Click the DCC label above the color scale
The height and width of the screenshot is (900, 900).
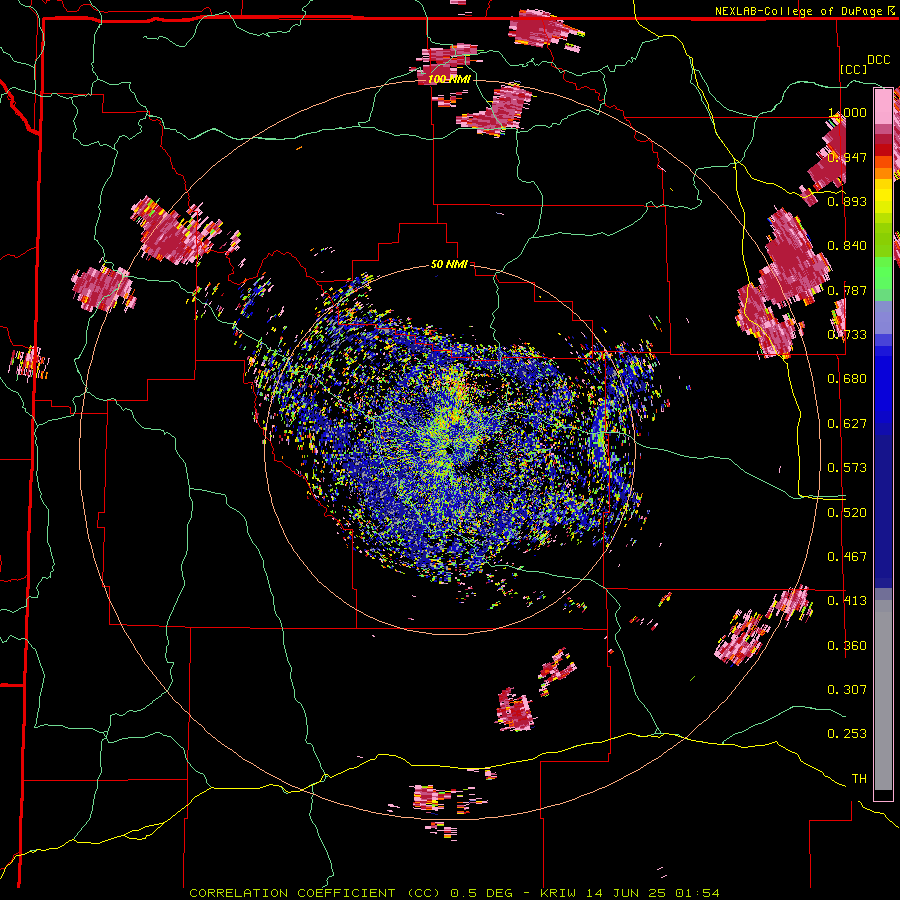coord(878,60)
